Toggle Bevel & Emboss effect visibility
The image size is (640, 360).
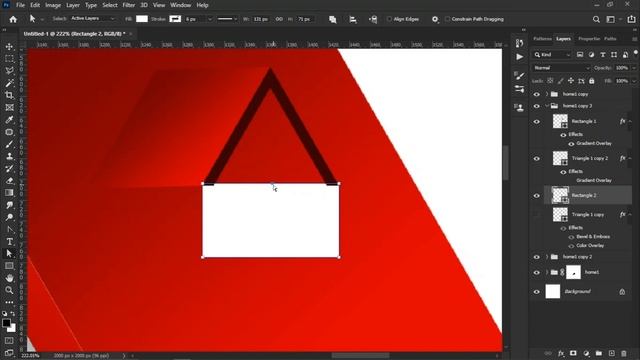tap(571, 237)
